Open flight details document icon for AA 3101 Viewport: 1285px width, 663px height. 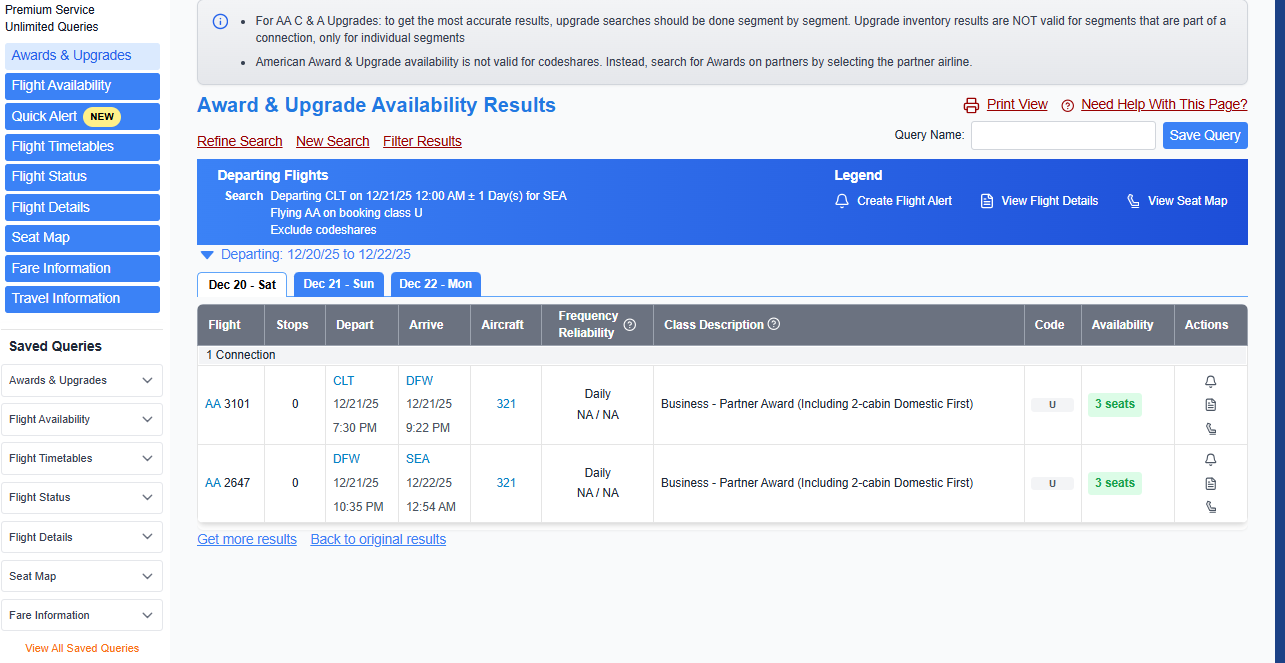click(x=1210, y=405)
